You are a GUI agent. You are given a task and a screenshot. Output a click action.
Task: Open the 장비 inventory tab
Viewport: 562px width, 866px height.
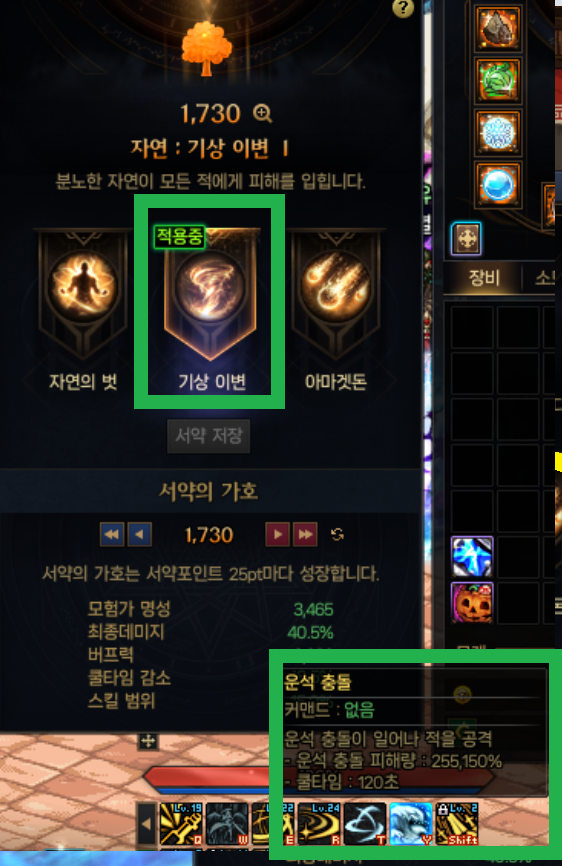point(484,278)
